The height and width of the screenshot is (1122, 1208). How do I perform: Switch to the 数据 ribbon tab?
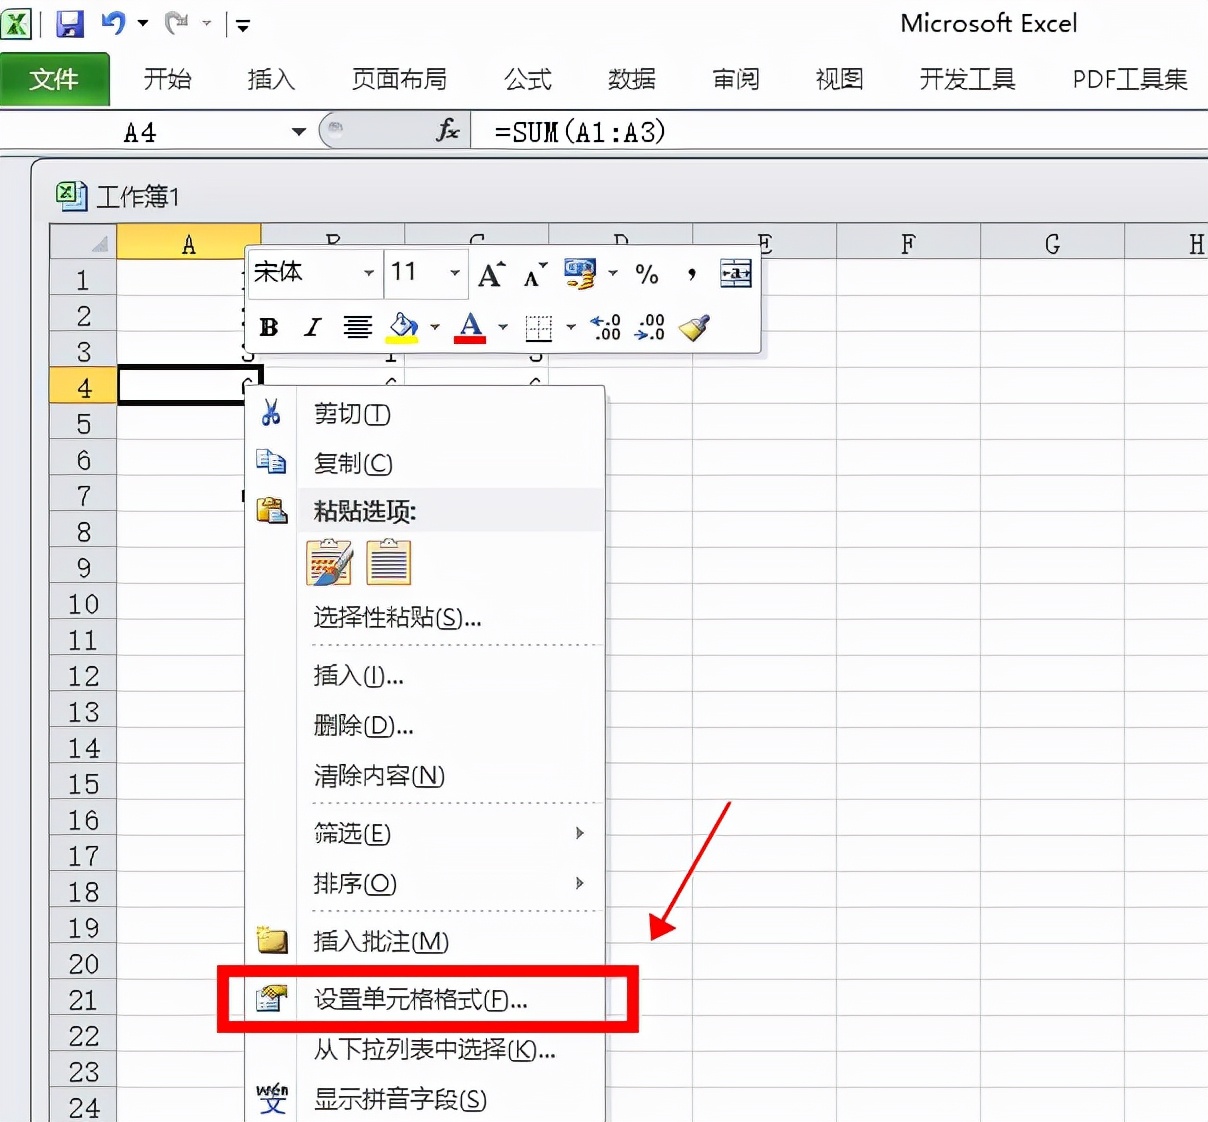pyautogui.click(x=631, y=79)
